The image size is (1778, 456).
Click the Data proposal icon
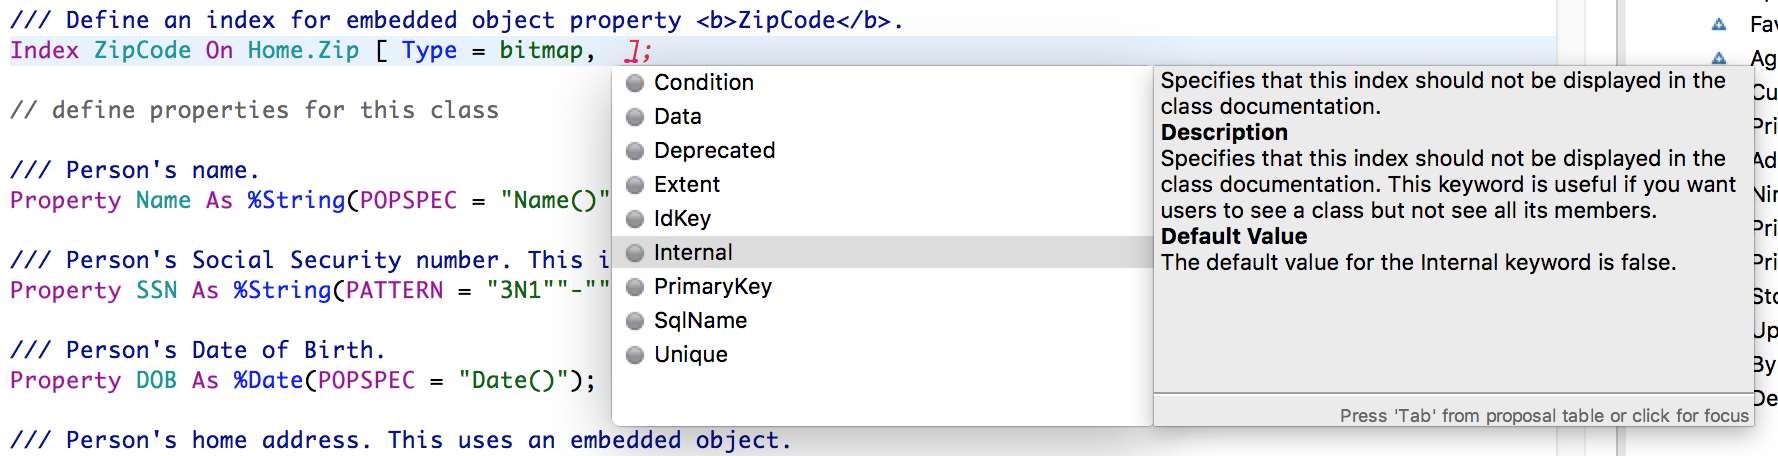click(634, 117)
